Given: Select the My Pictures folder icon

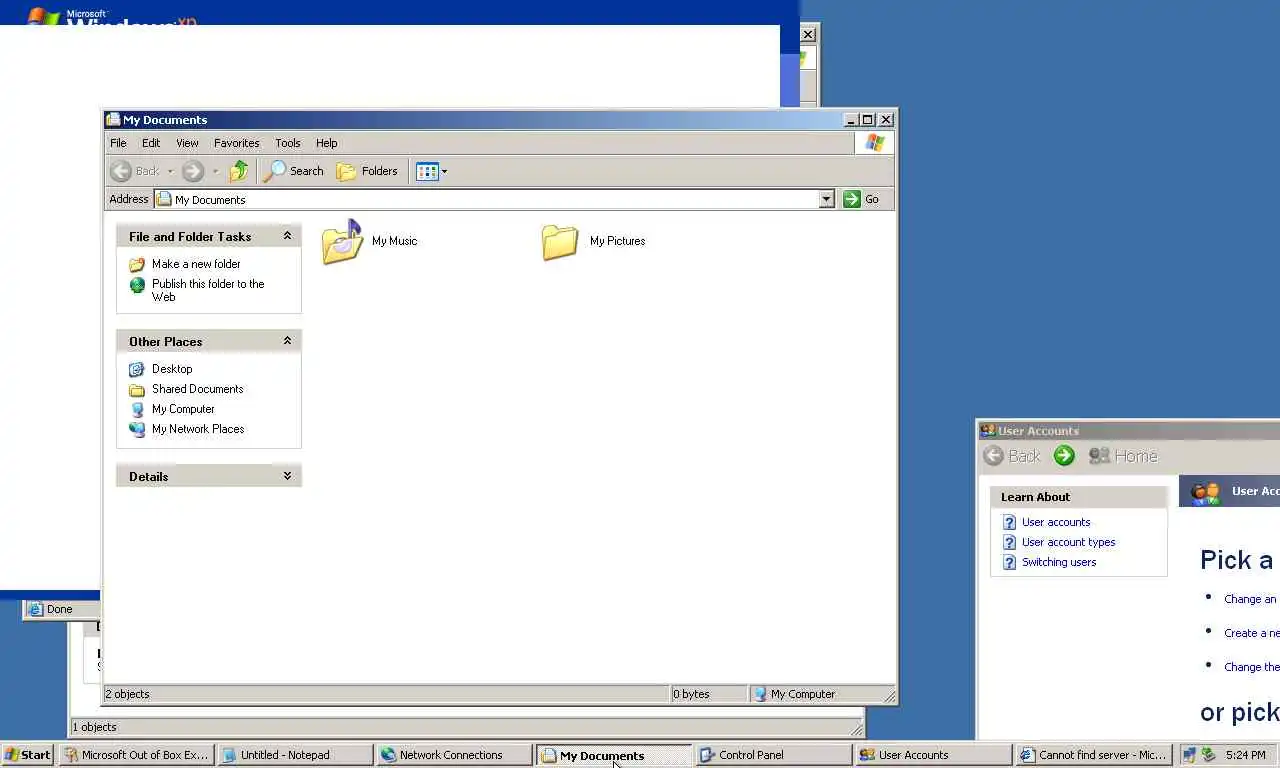Looking at the screenshot, I should [x=560, y=242].
